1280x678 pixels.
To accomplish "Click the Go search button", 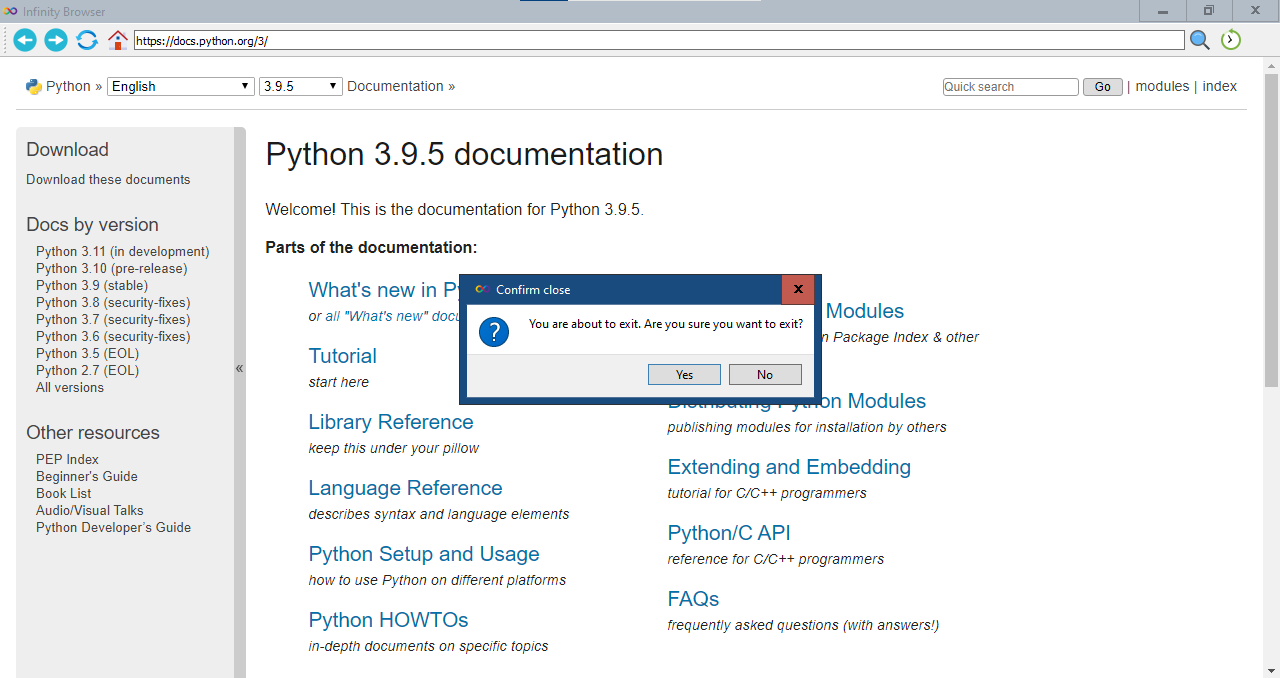I will point(1102,87).
